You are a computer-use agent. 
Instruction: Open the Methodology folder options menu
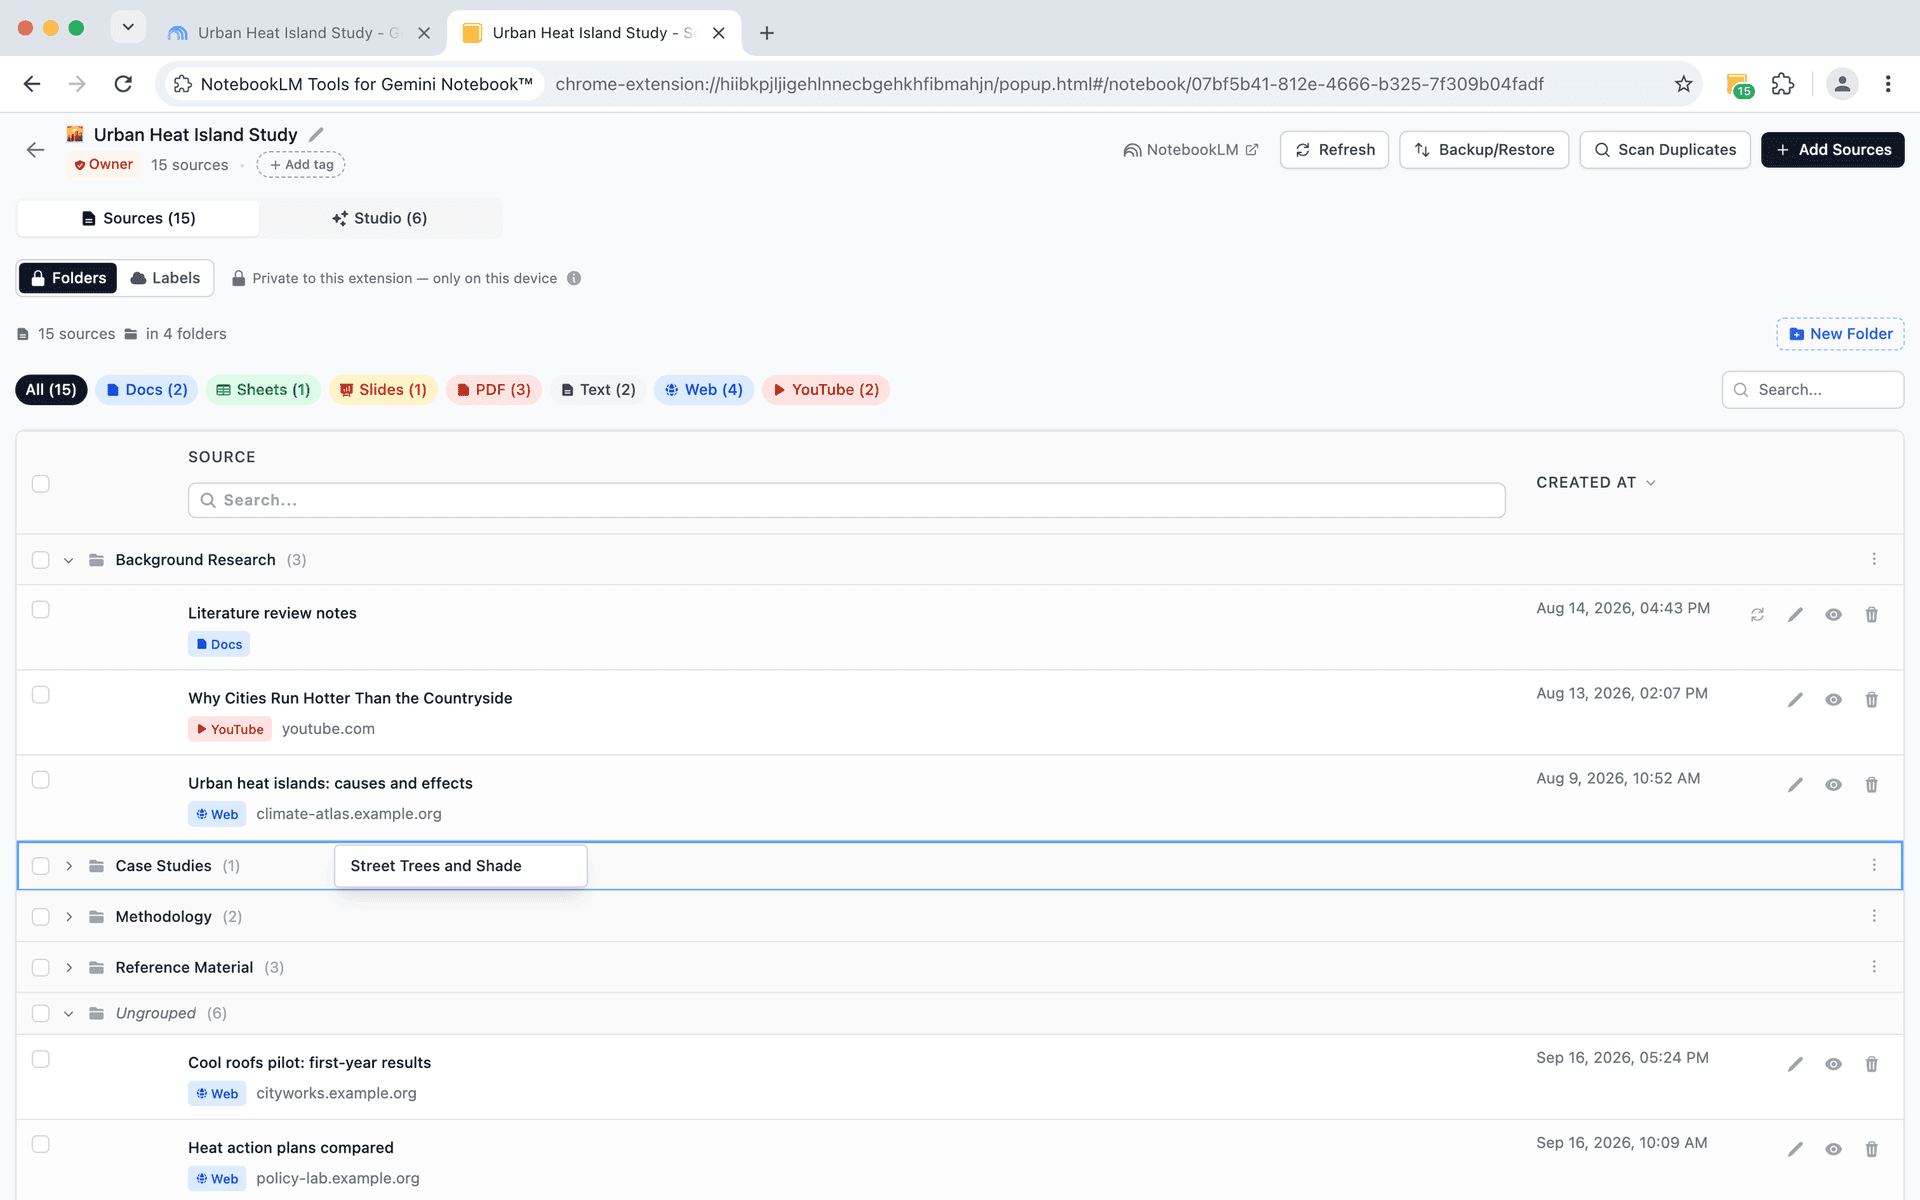tap(1874, 916)
